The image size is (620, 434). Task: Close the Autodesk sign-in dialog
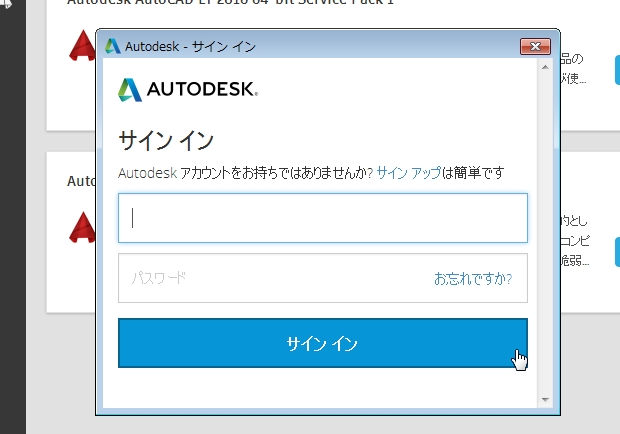(x=535, y=47)
